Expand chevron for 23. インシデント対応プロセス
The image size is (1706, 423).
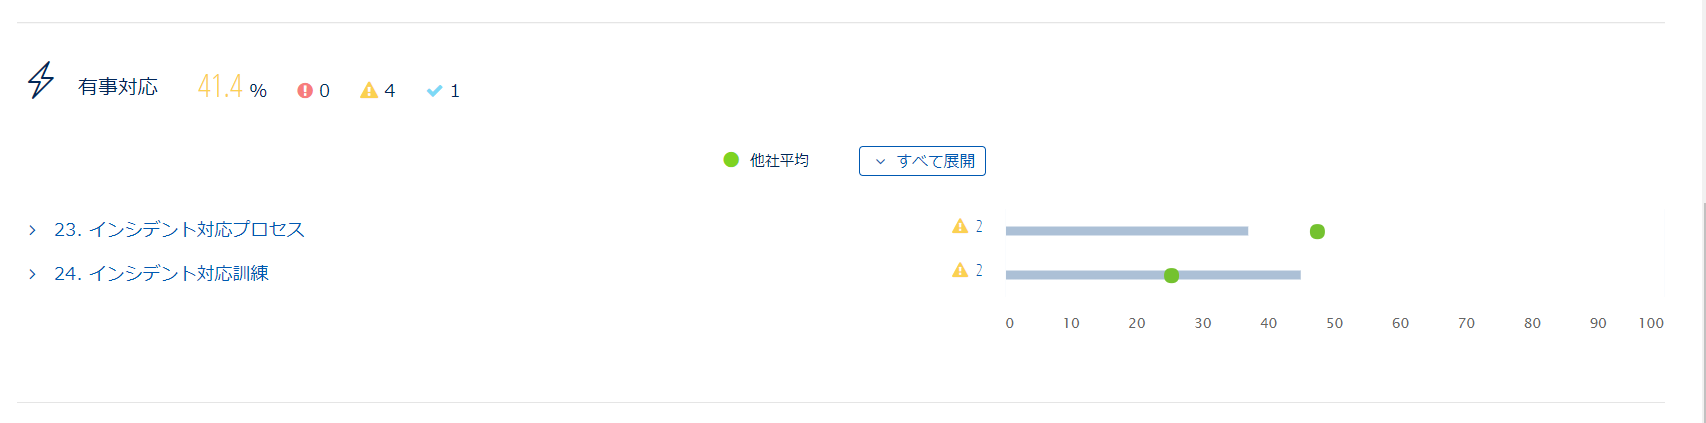coord(32,230)
